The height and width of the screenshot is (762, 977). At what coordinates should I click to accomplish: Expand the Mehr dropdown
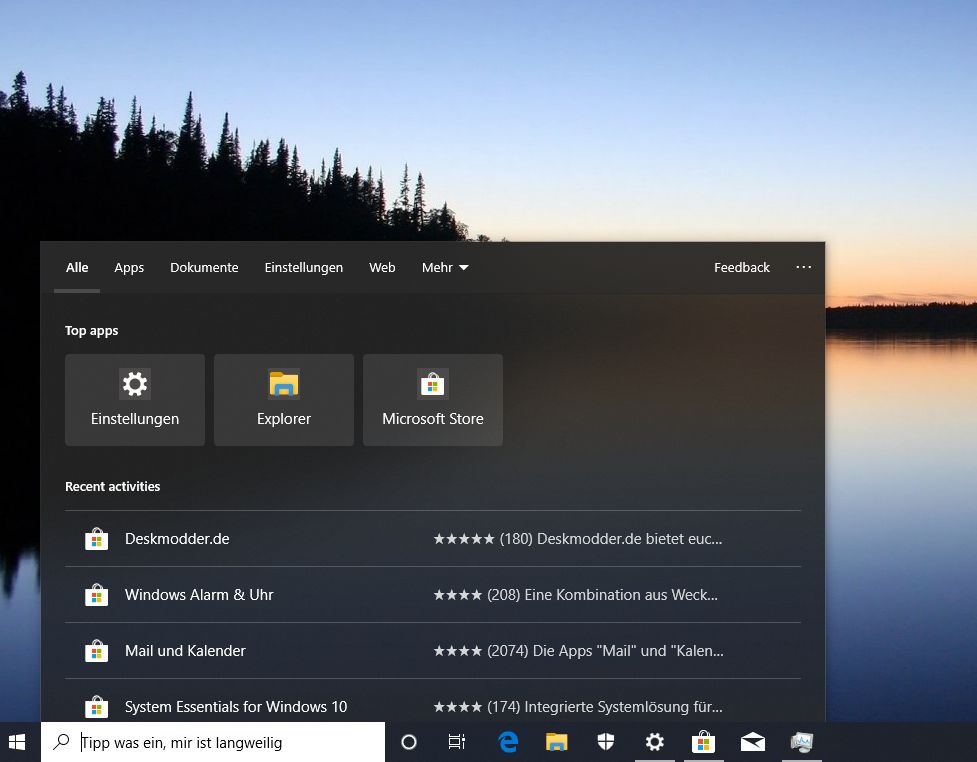coord(445,267)
